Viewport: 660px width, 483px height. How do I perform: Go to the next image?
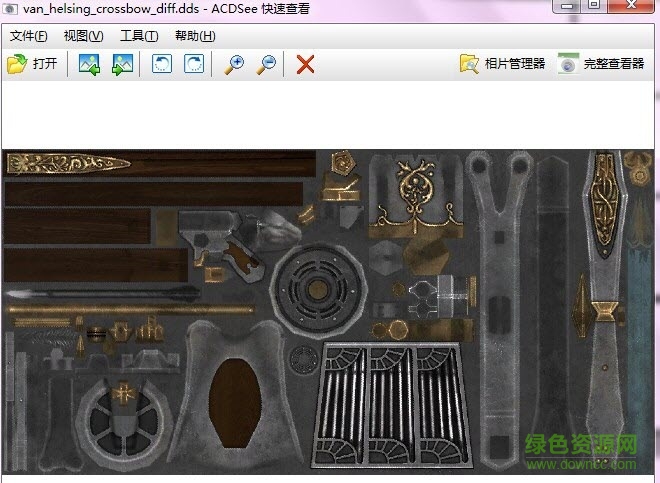pos(122,64)
